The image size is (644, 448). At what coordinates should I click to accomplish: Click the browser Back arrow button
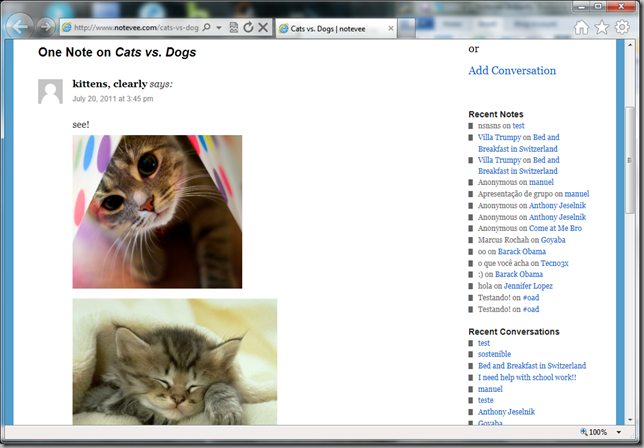coord(19,27)
